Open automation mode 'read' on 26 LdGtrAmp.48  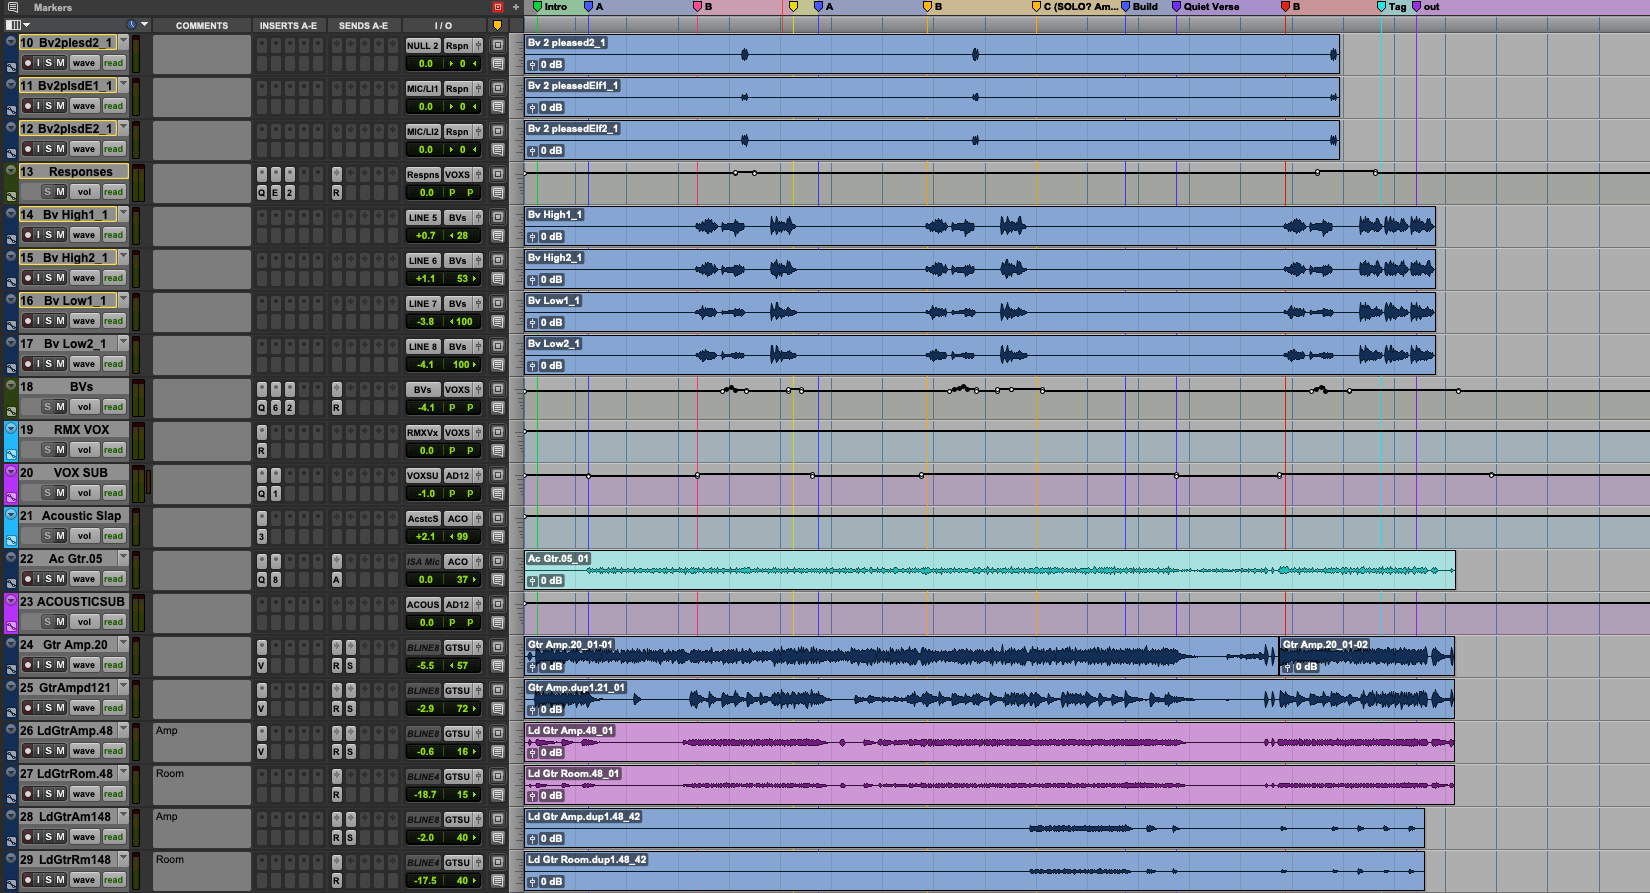pos(114,751)
